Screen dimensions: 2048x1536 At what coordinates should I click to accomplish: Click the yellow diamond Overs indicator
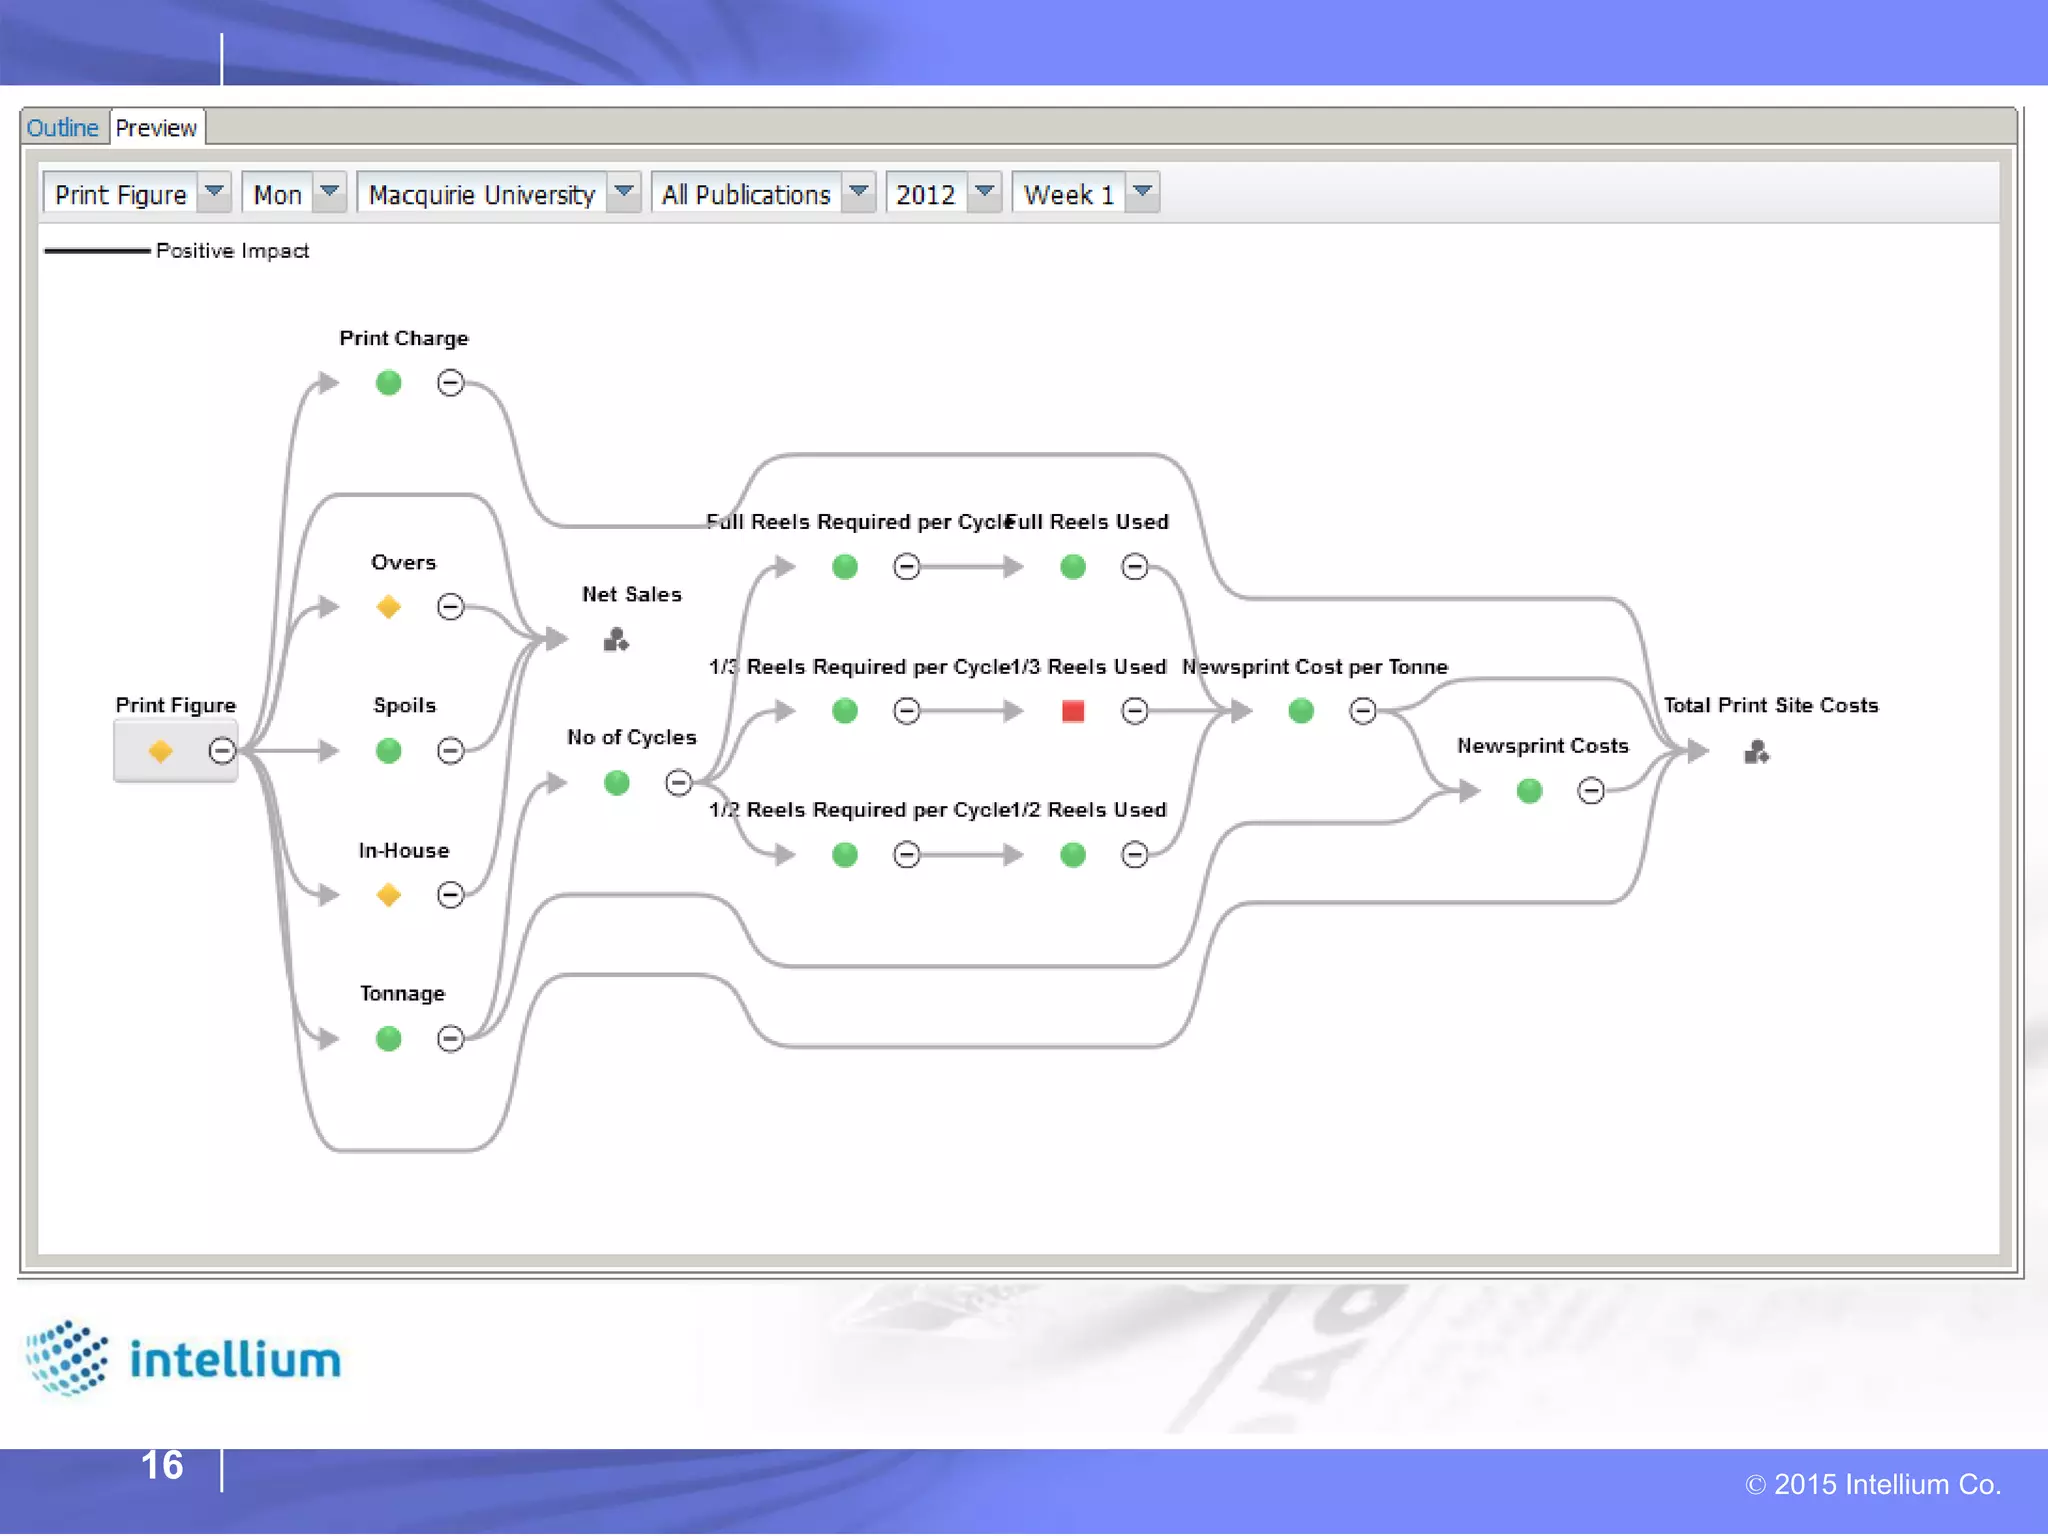click(x=389, y=606)
